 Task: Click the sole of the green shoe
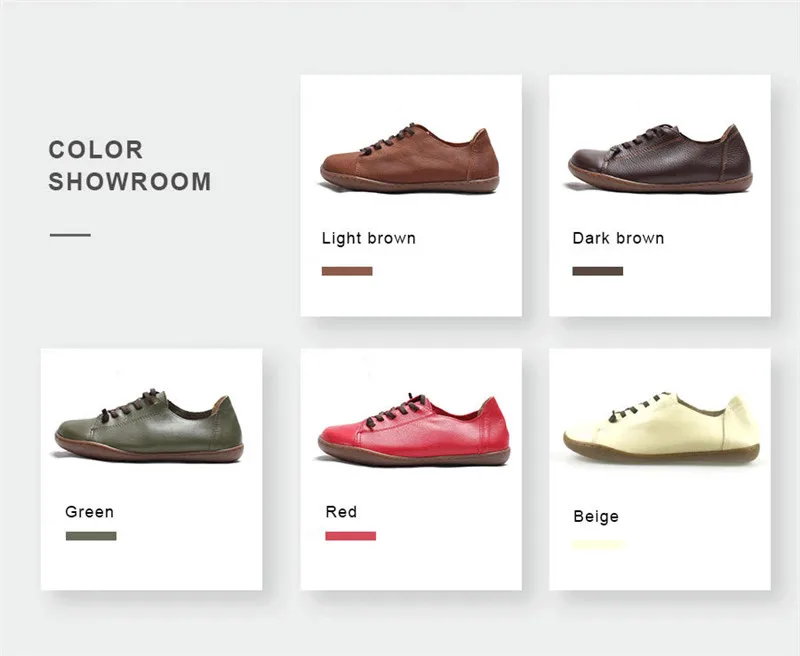tap(149, 451)
